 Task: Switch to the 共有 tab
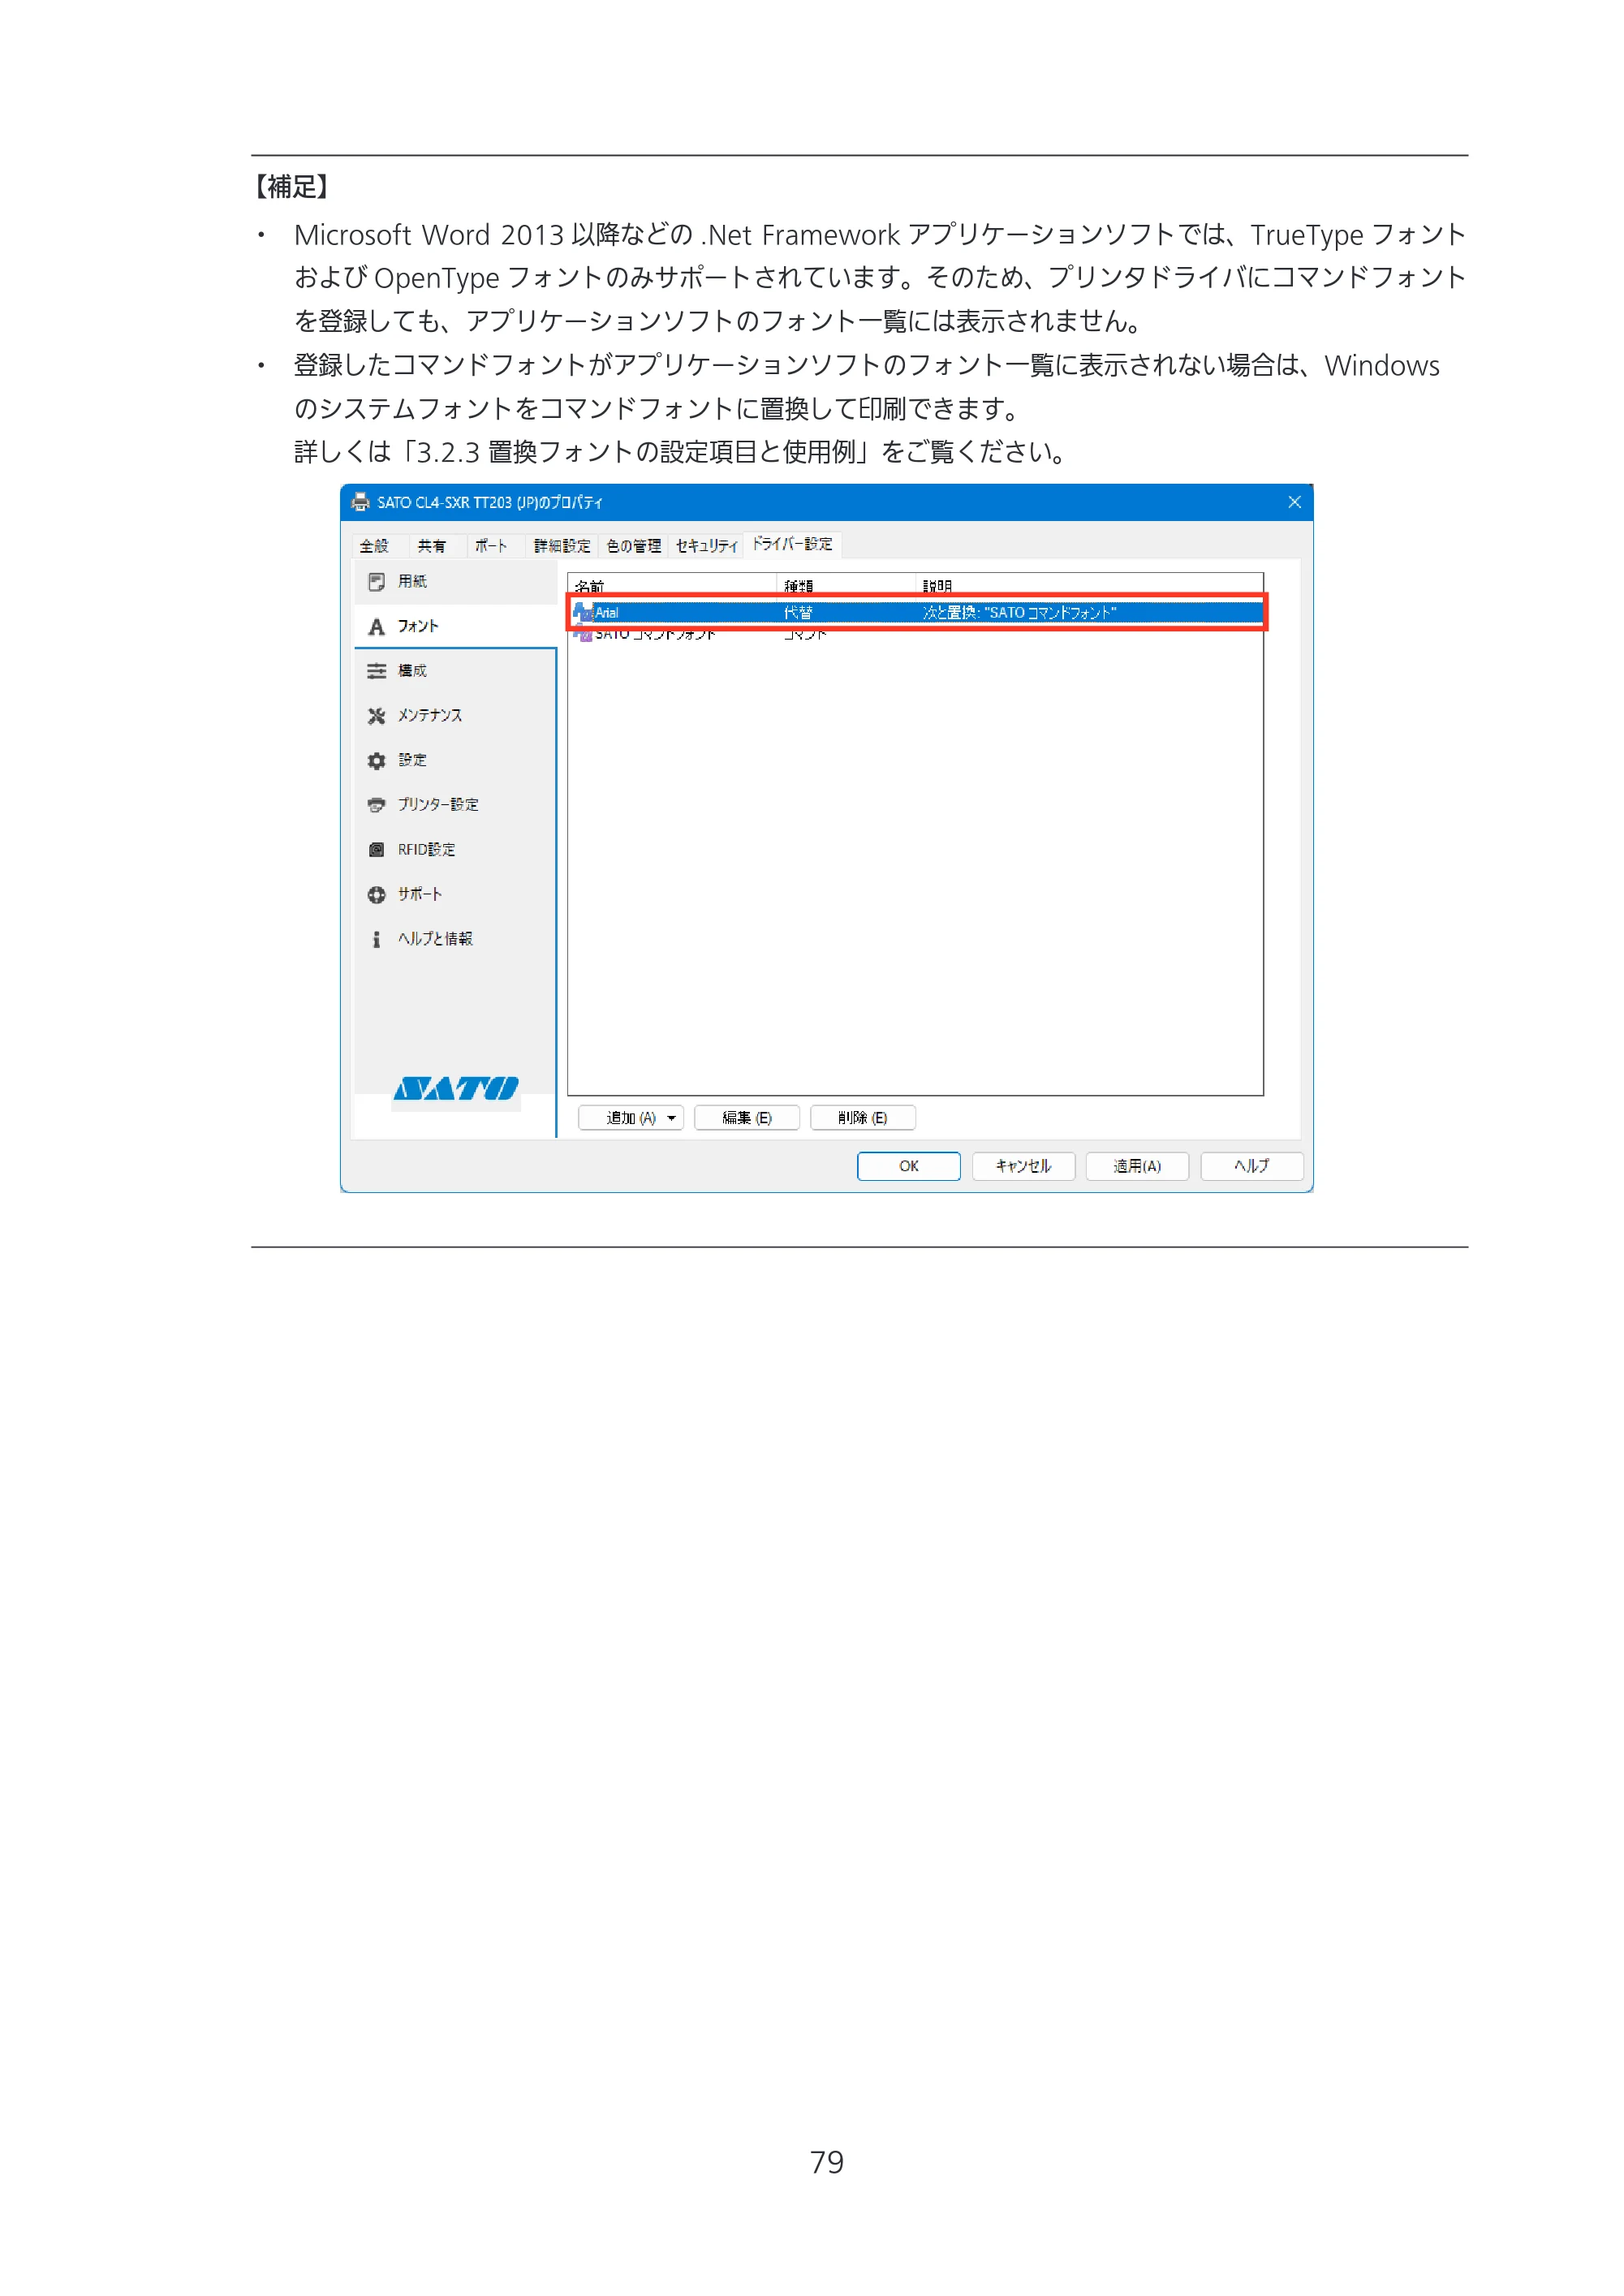(x=432, y=546)
